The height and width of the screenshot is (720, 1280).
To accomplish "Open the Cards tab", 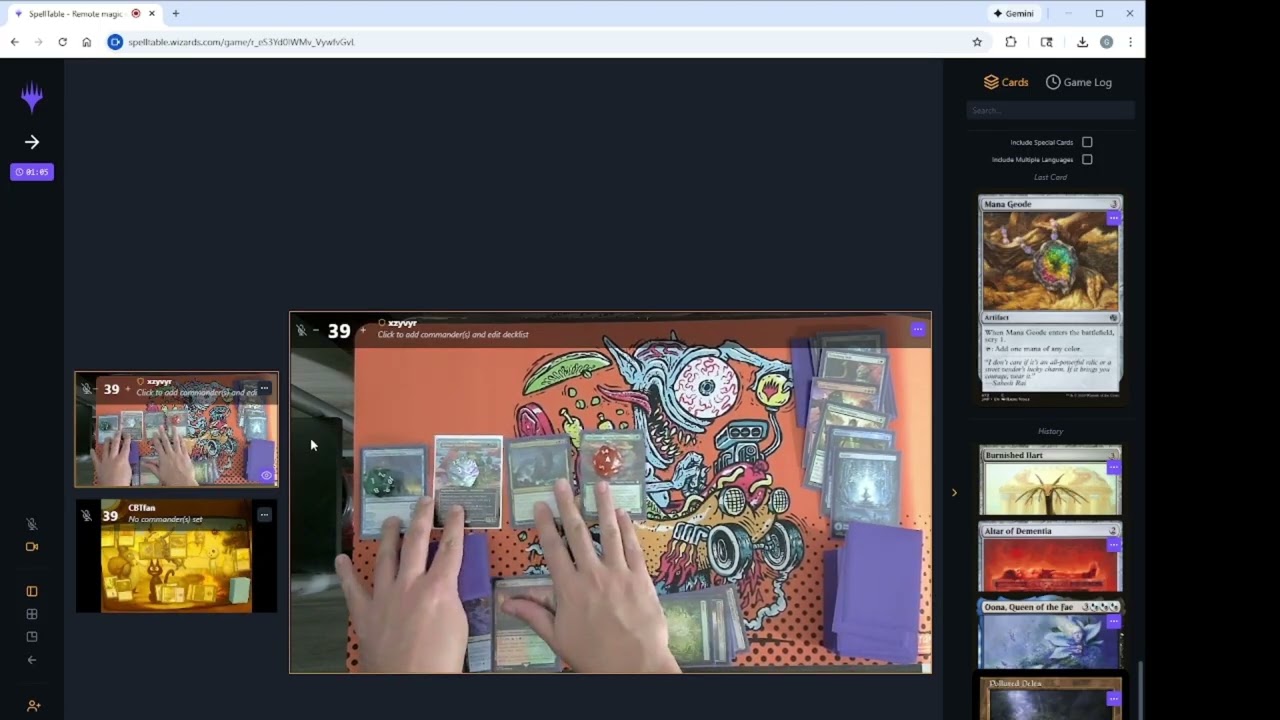I will click(x=1006, y=82).
